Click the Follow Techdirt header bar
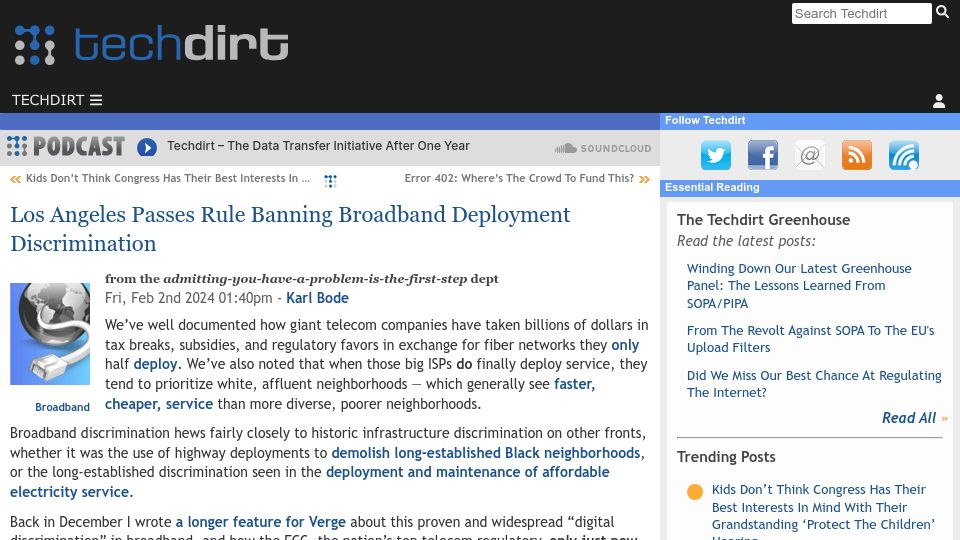The image size is (960, 540). point(809,121)
